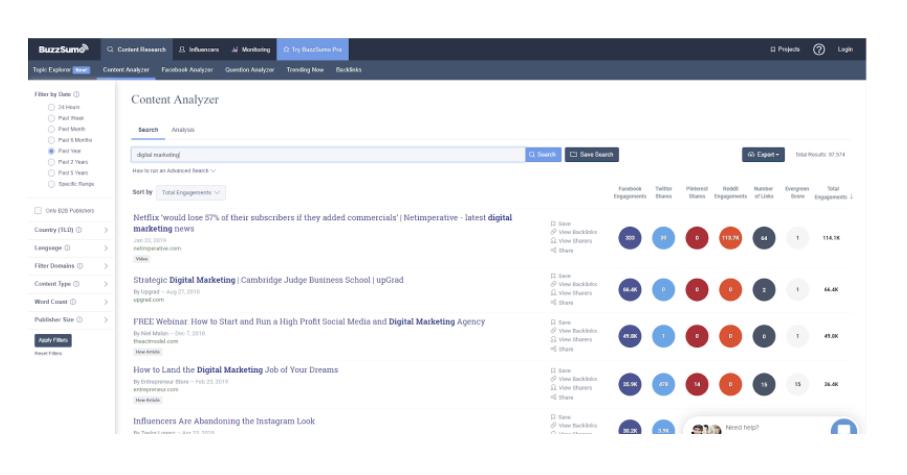Image resolution: width=907 pixels, height=475 pixels.
Task: Click the Apply Filters button
Action: tap(53, 340)
